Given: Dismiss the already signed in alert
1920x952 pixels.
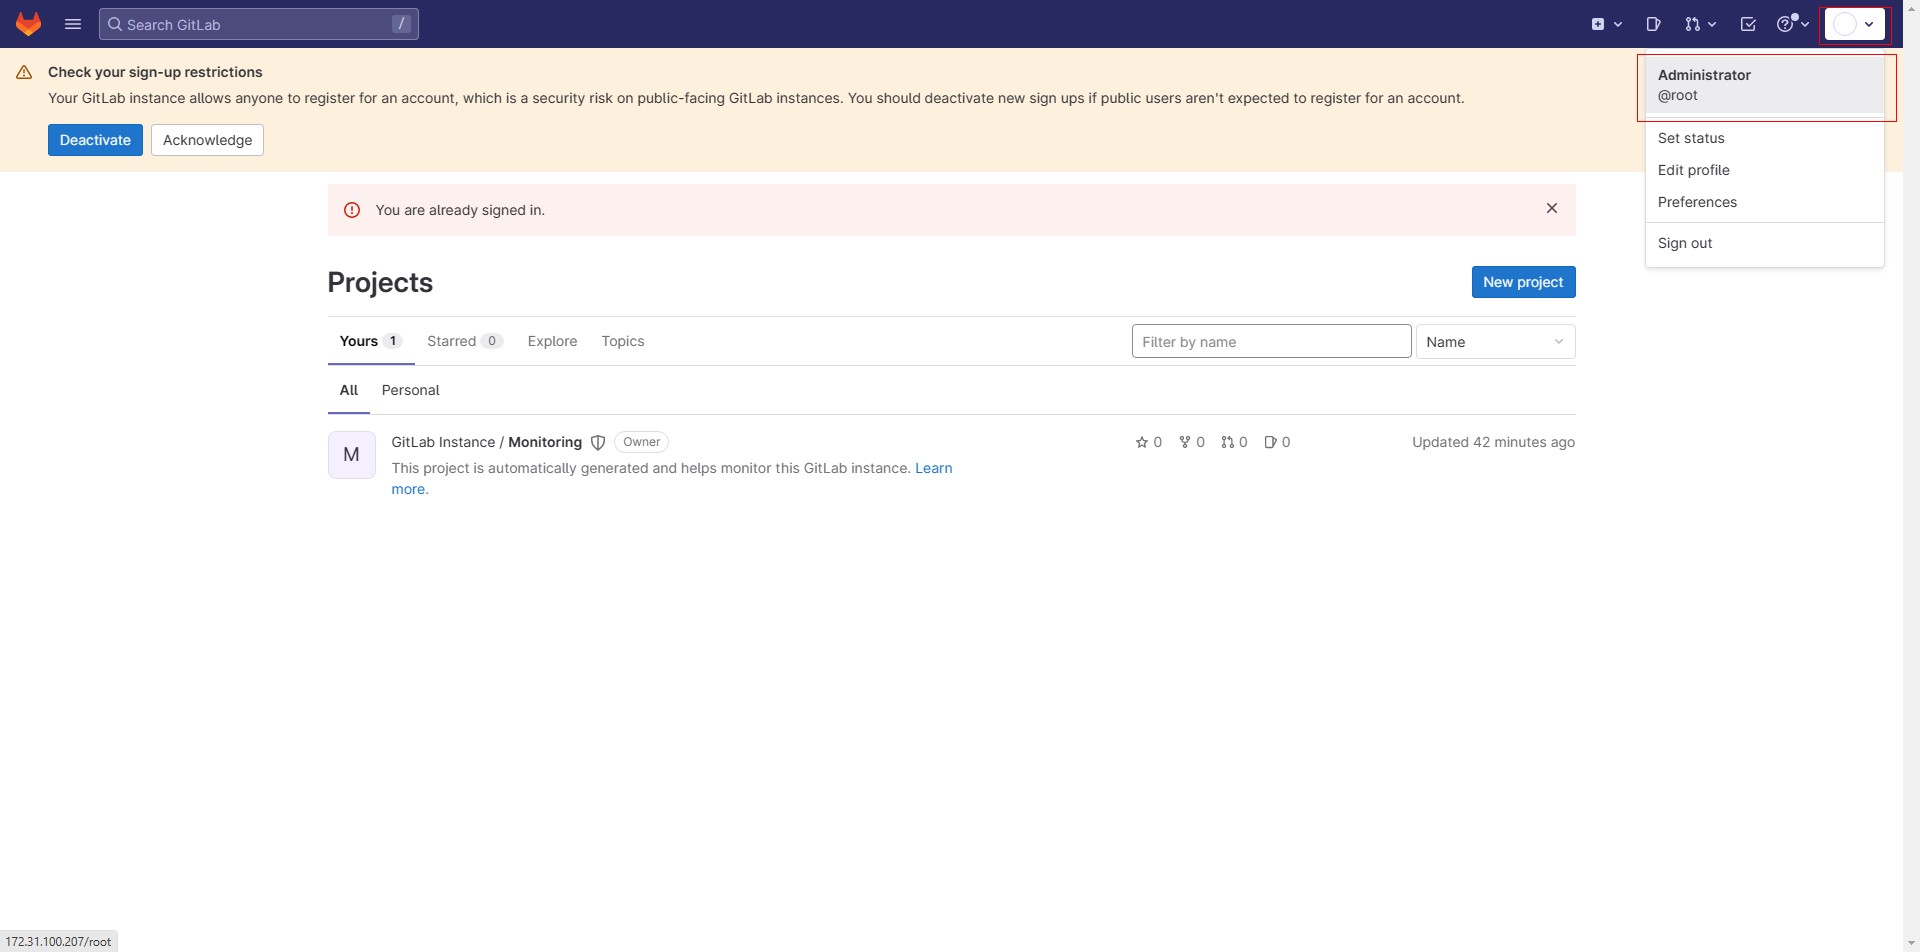Looking at the screenshot, I should [1552, 209].
